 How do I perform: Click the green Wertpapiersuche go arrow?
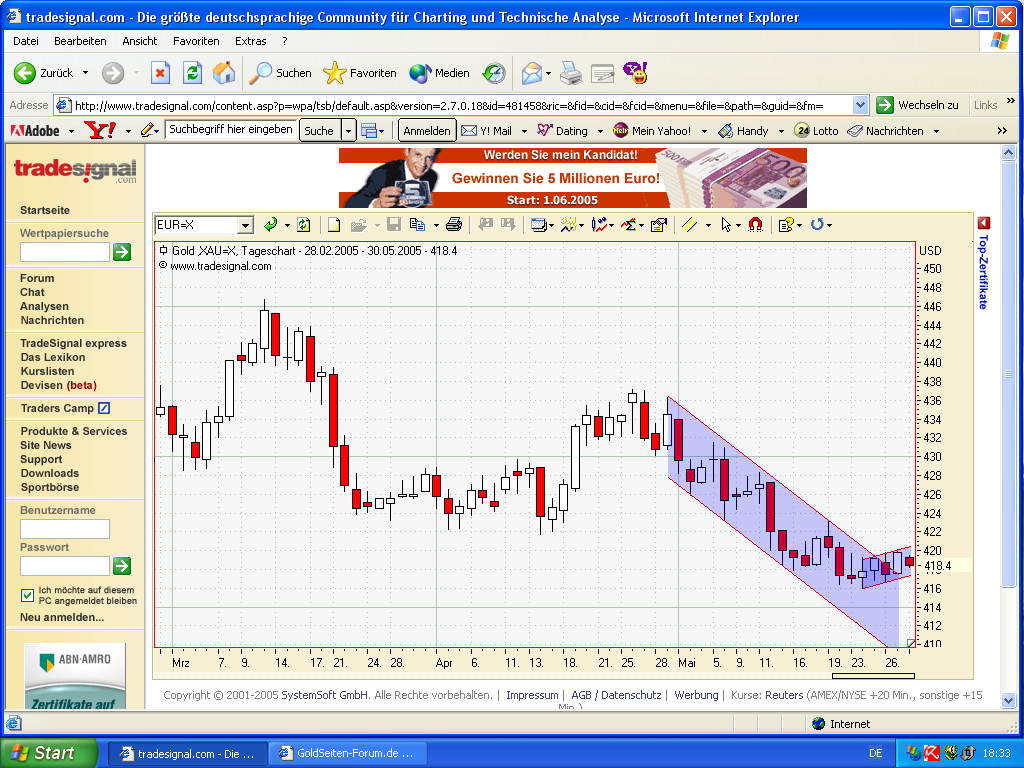click(x=122, y=252)
